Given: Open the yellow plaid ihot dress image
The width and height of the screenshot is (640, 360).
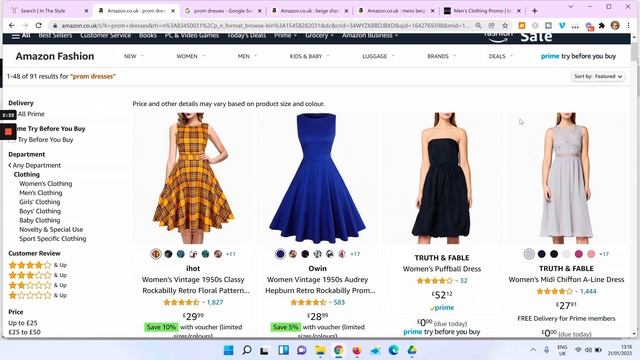Looking at the screenshot, I should coord(193,178).
